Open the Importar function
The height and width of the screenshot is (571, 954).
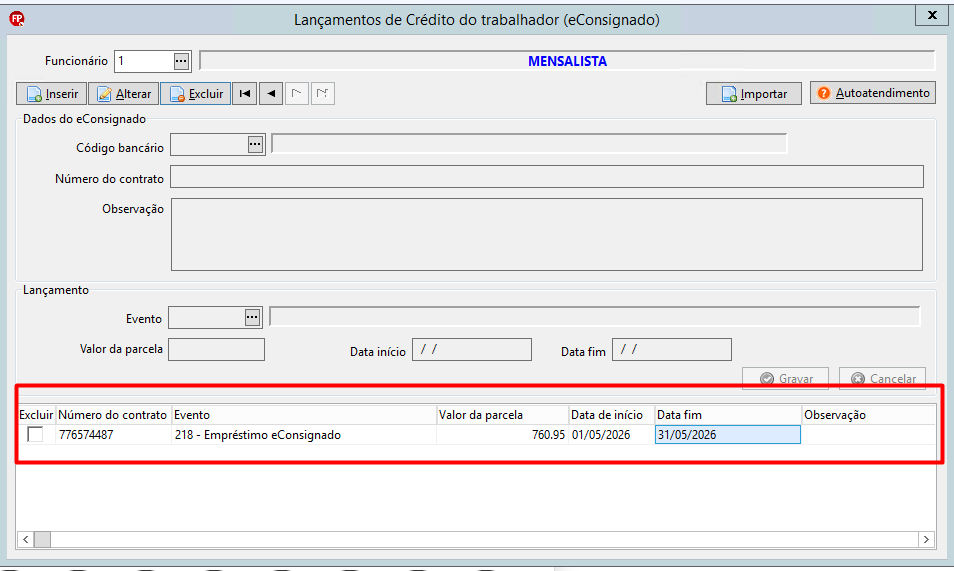(x=754, y=94)
